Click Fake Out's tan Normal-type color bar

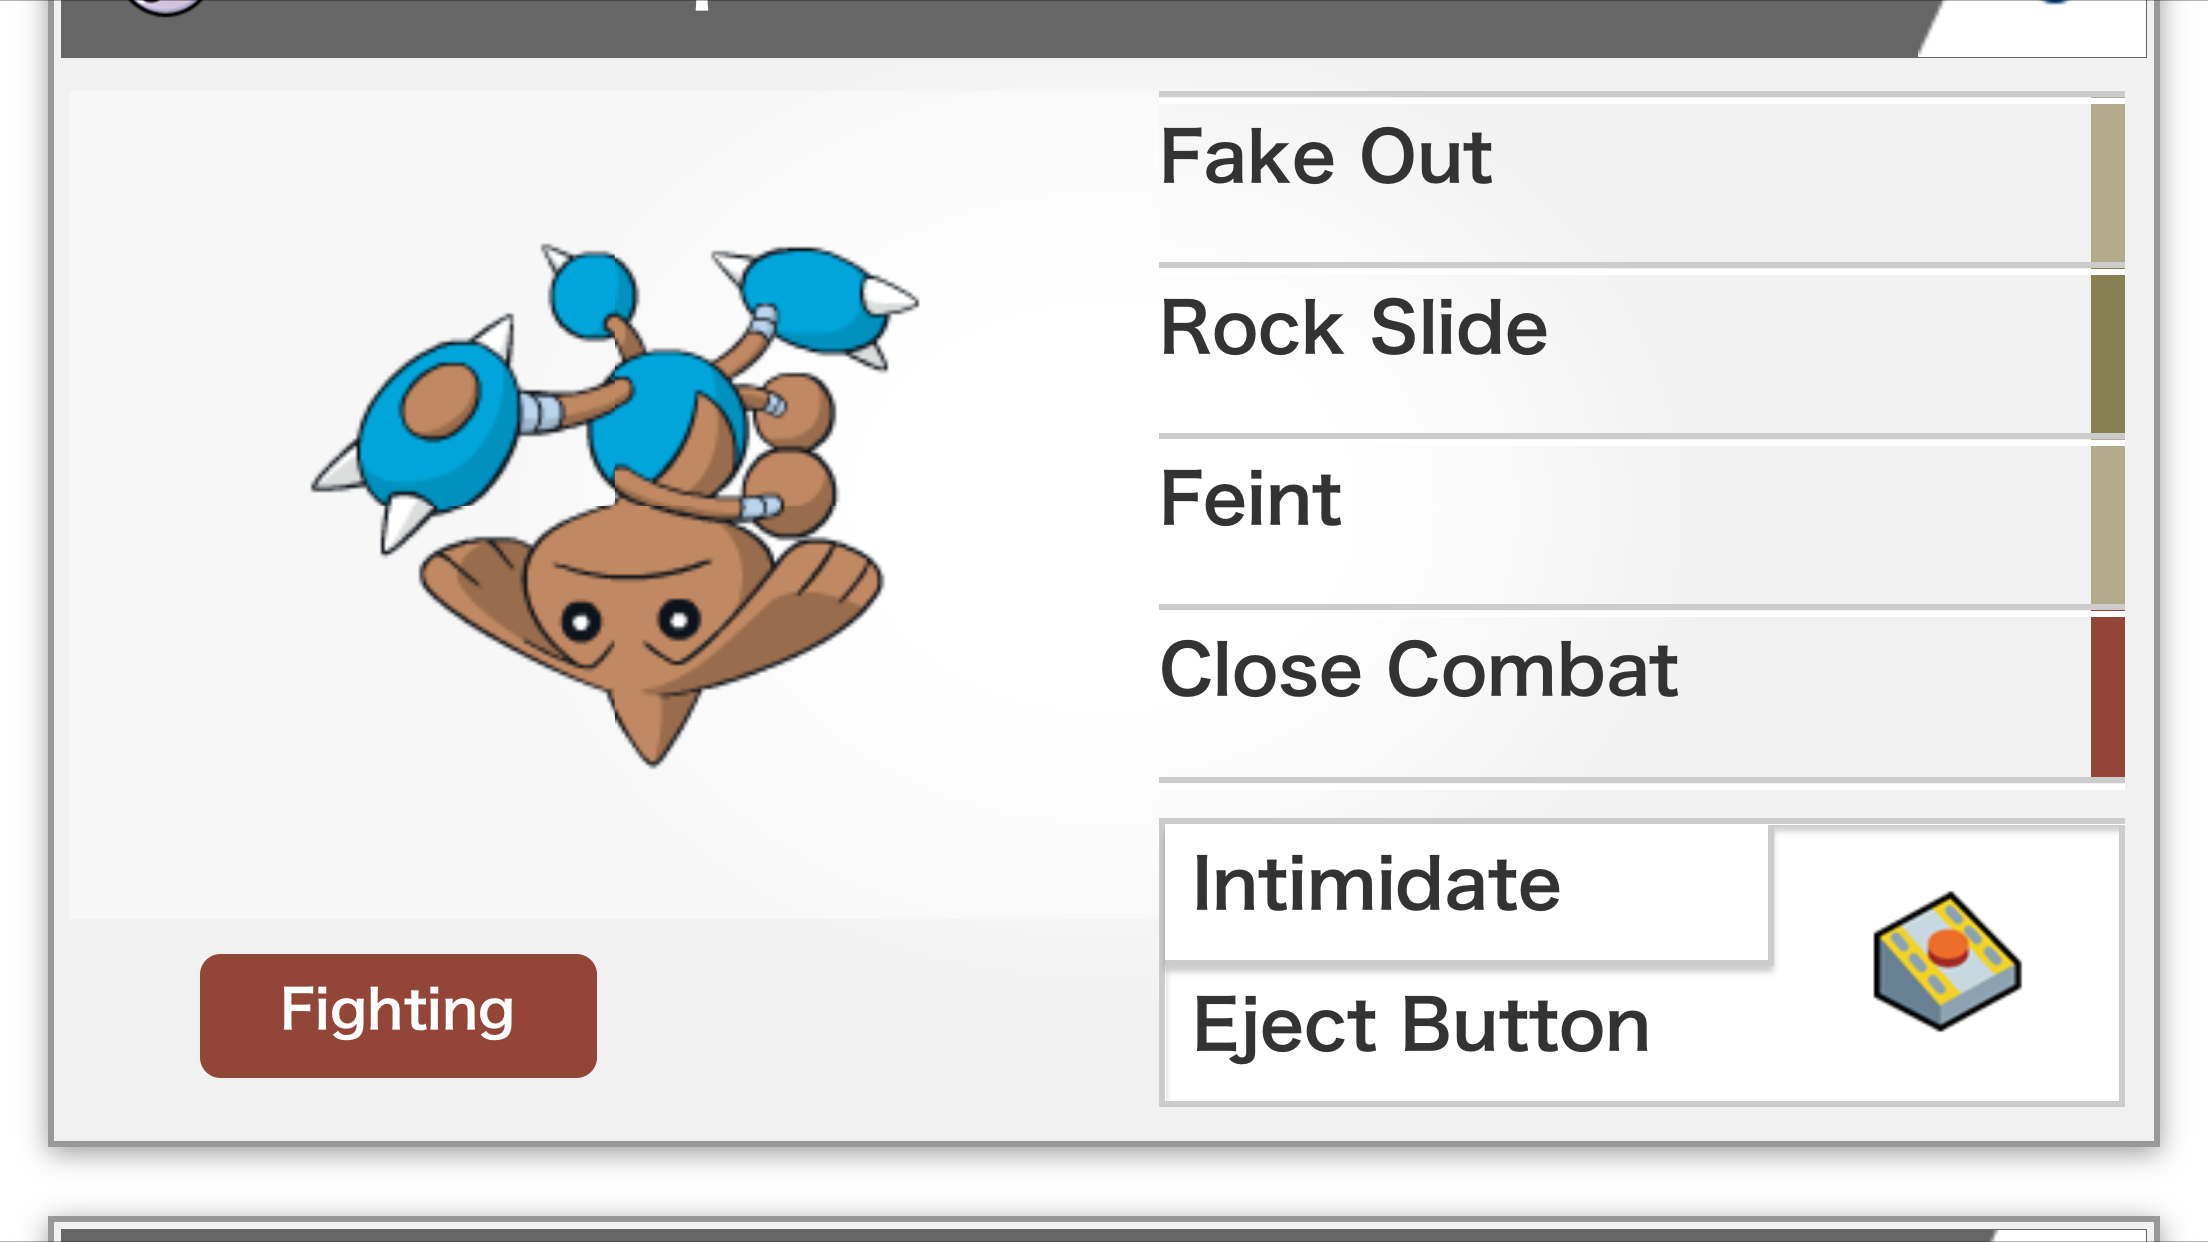coord(2108,182)
